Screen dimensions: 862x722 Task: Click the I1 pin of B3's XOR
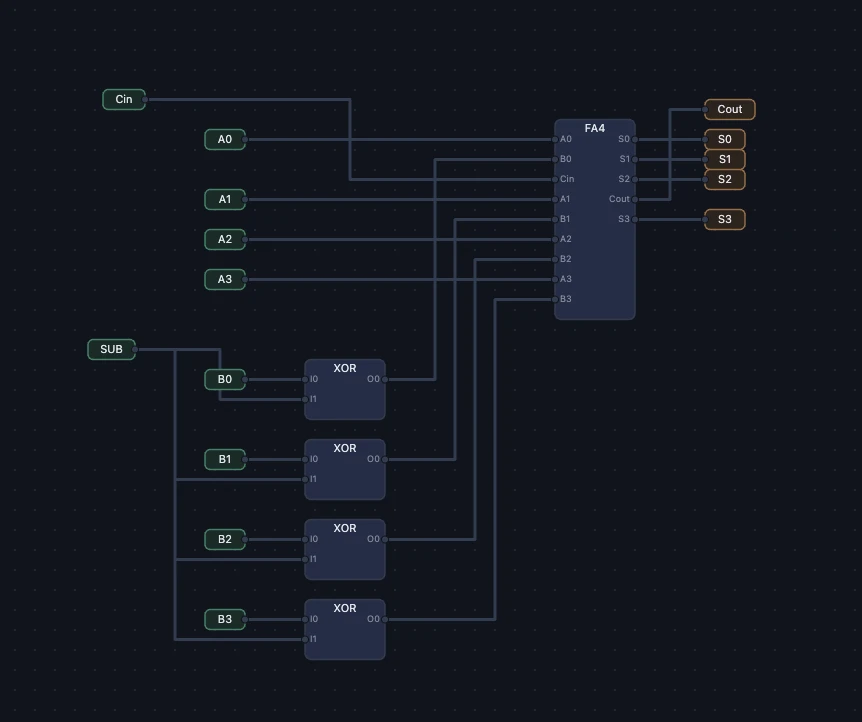pos(305,640)
